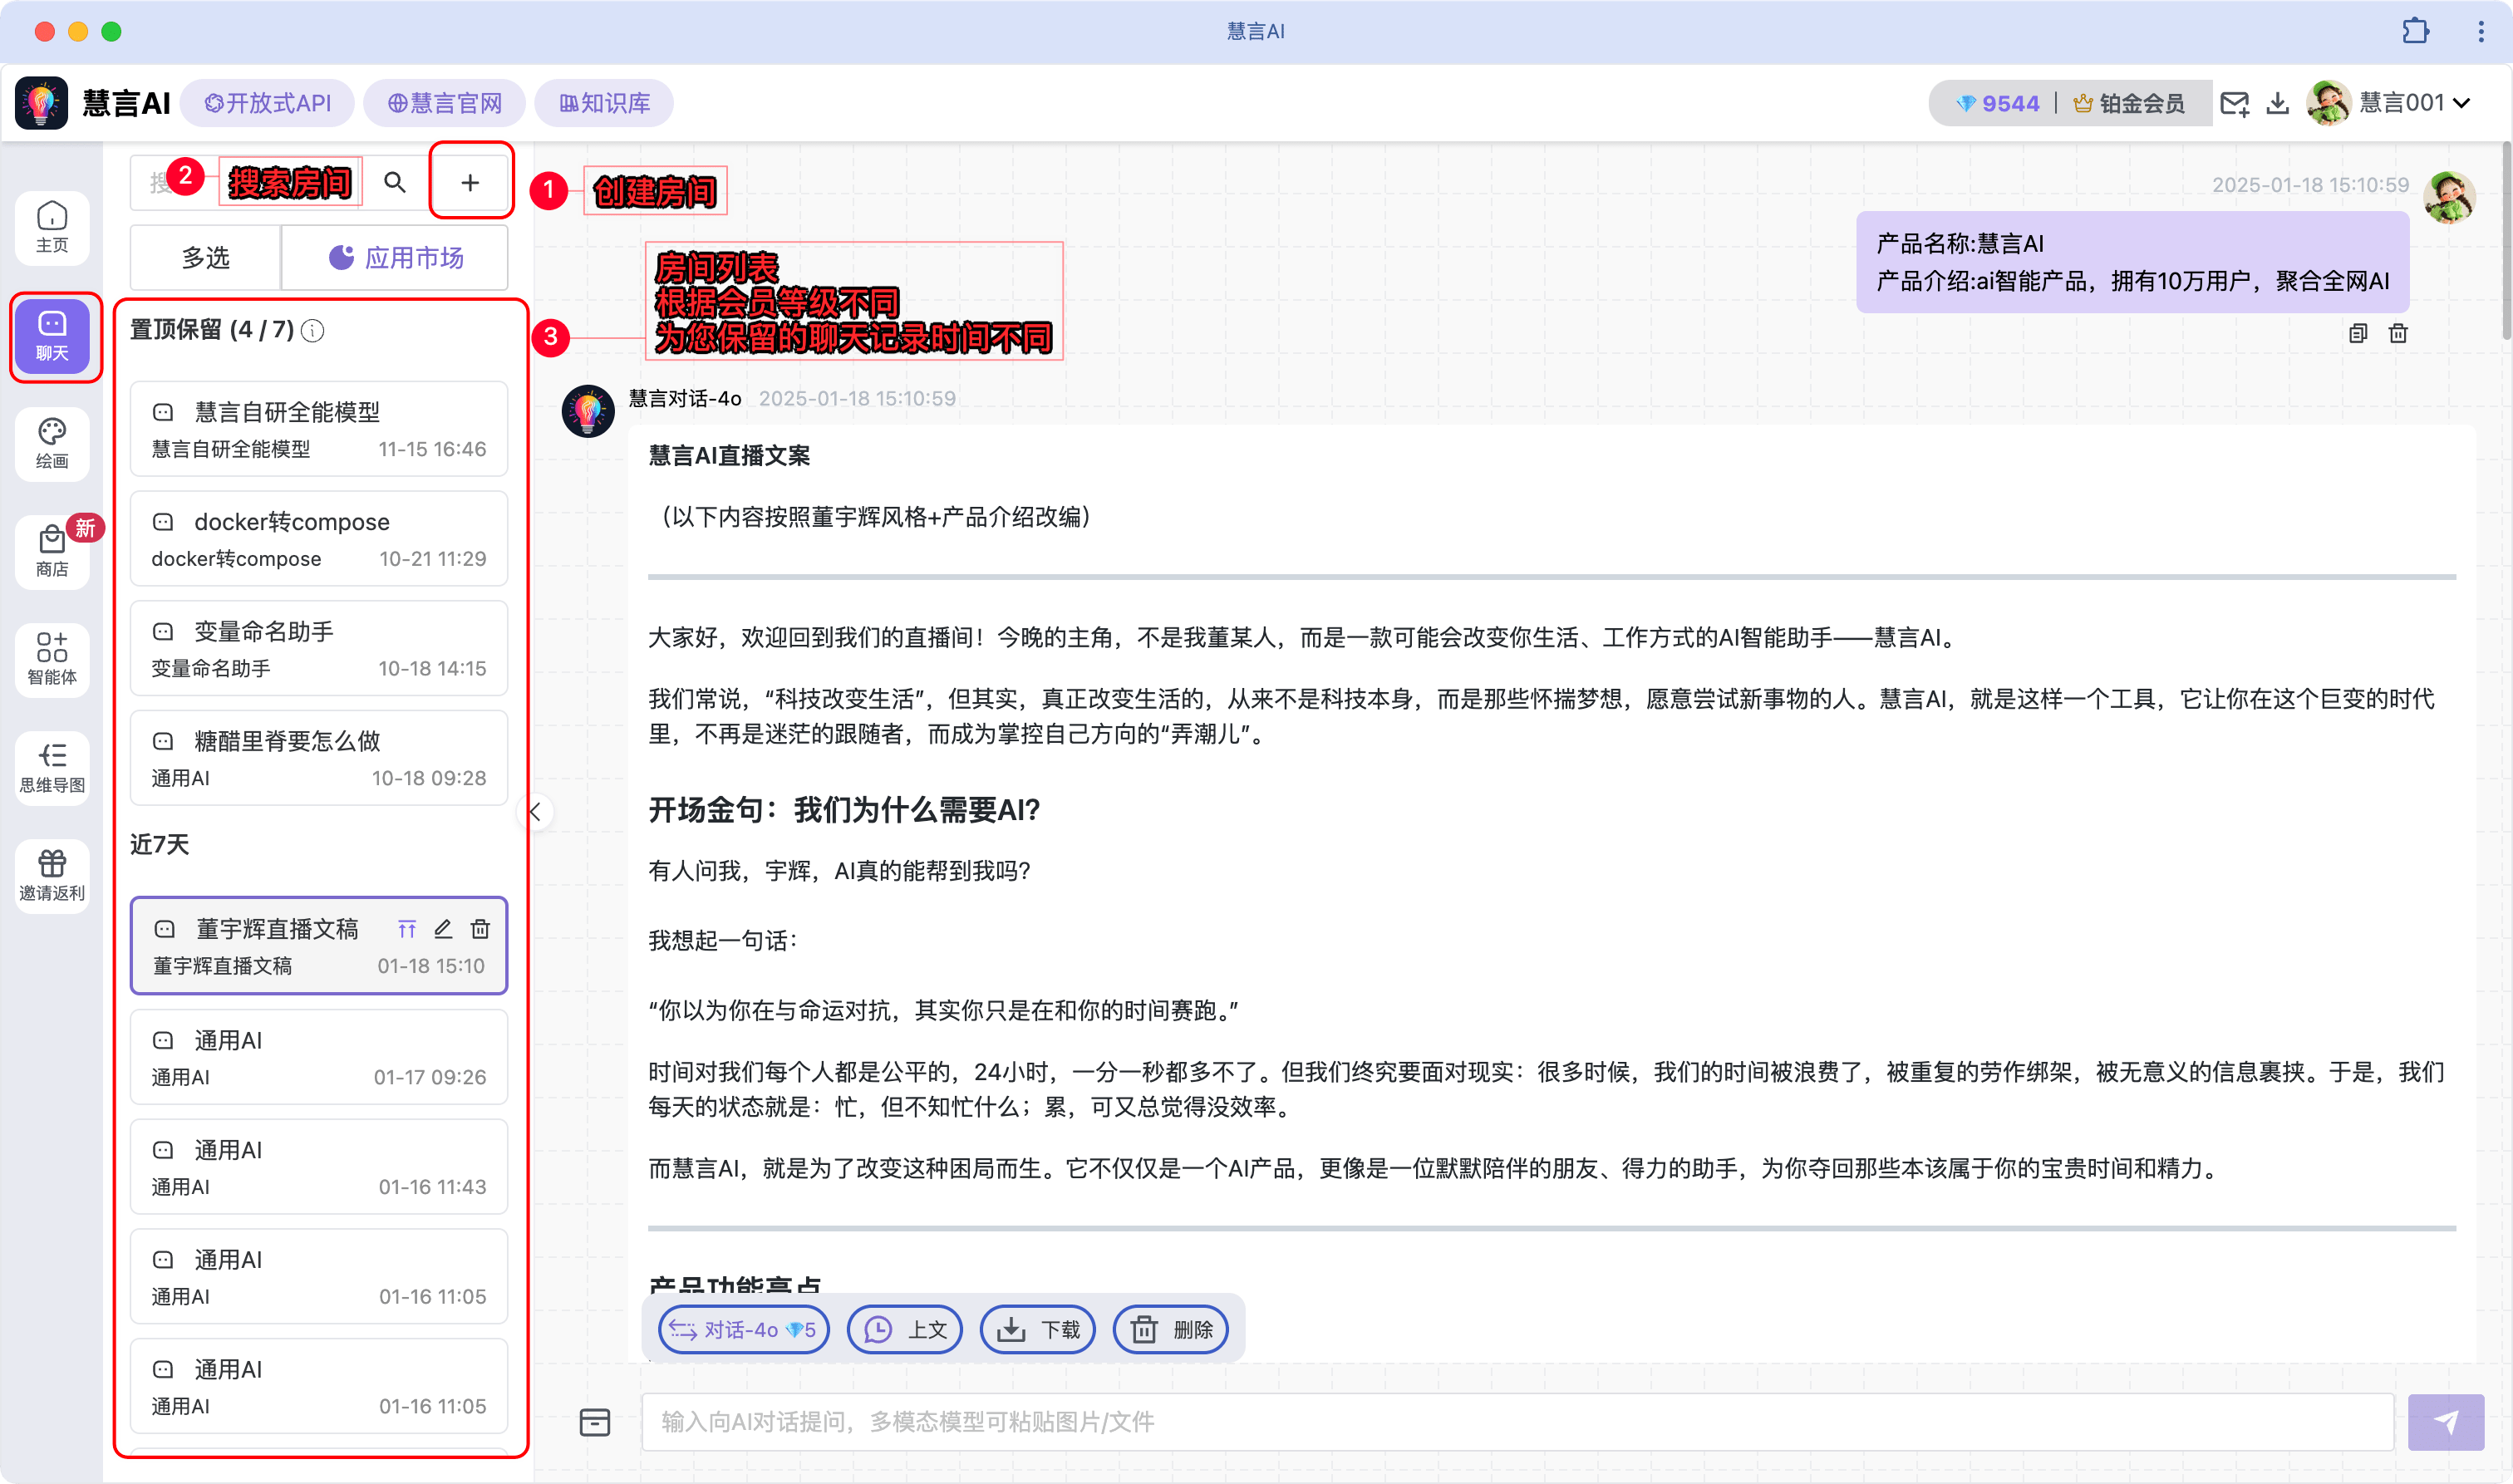Click the 9544 diamond balance
This screenshot has height=1484, width=2513.
pos(1996,103)
